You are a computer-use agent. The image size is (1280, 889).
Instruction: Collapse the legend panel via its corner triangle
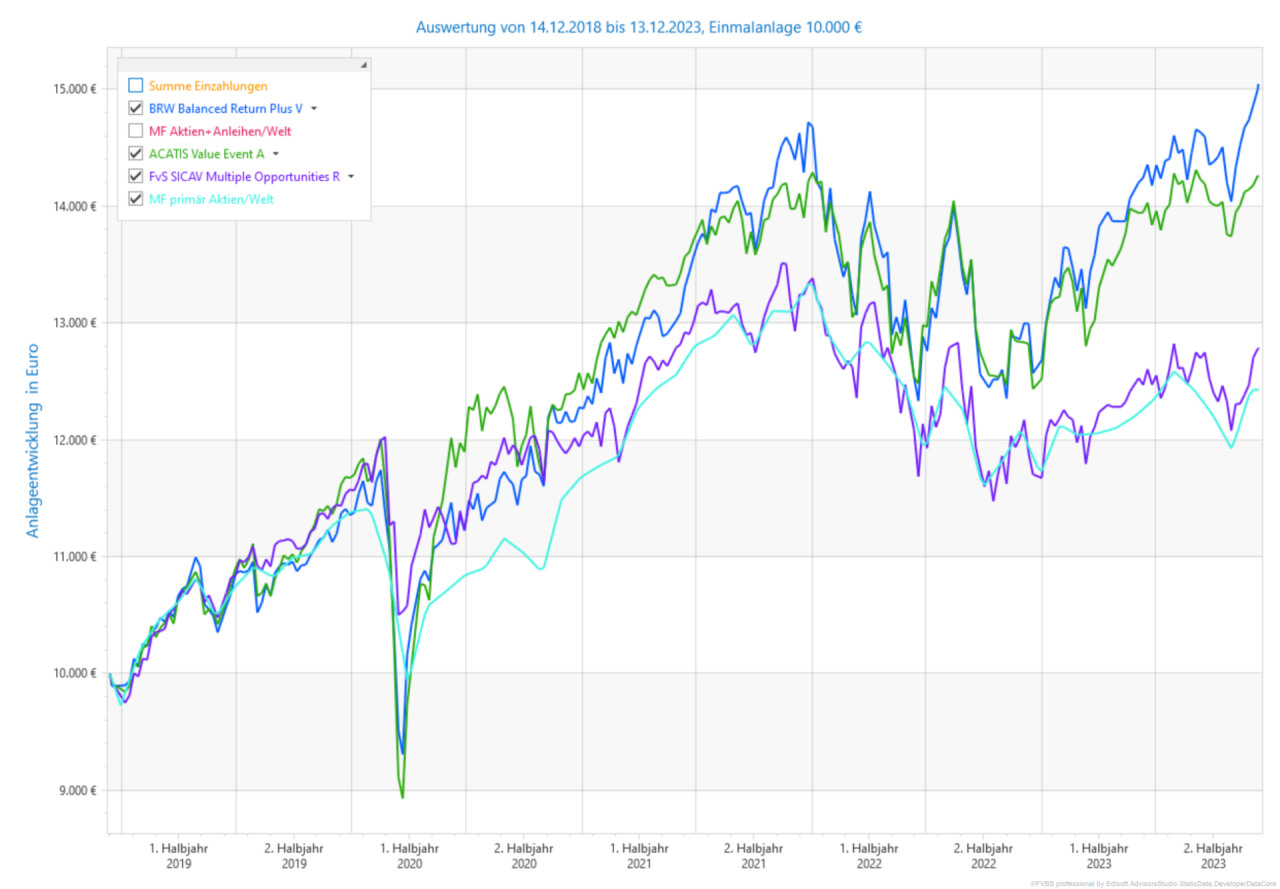tap(364, 63)
